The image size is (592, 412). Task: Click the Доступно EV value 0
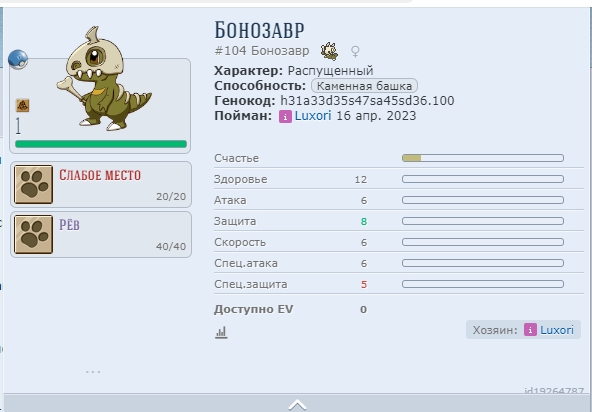[x=363, y=310]
